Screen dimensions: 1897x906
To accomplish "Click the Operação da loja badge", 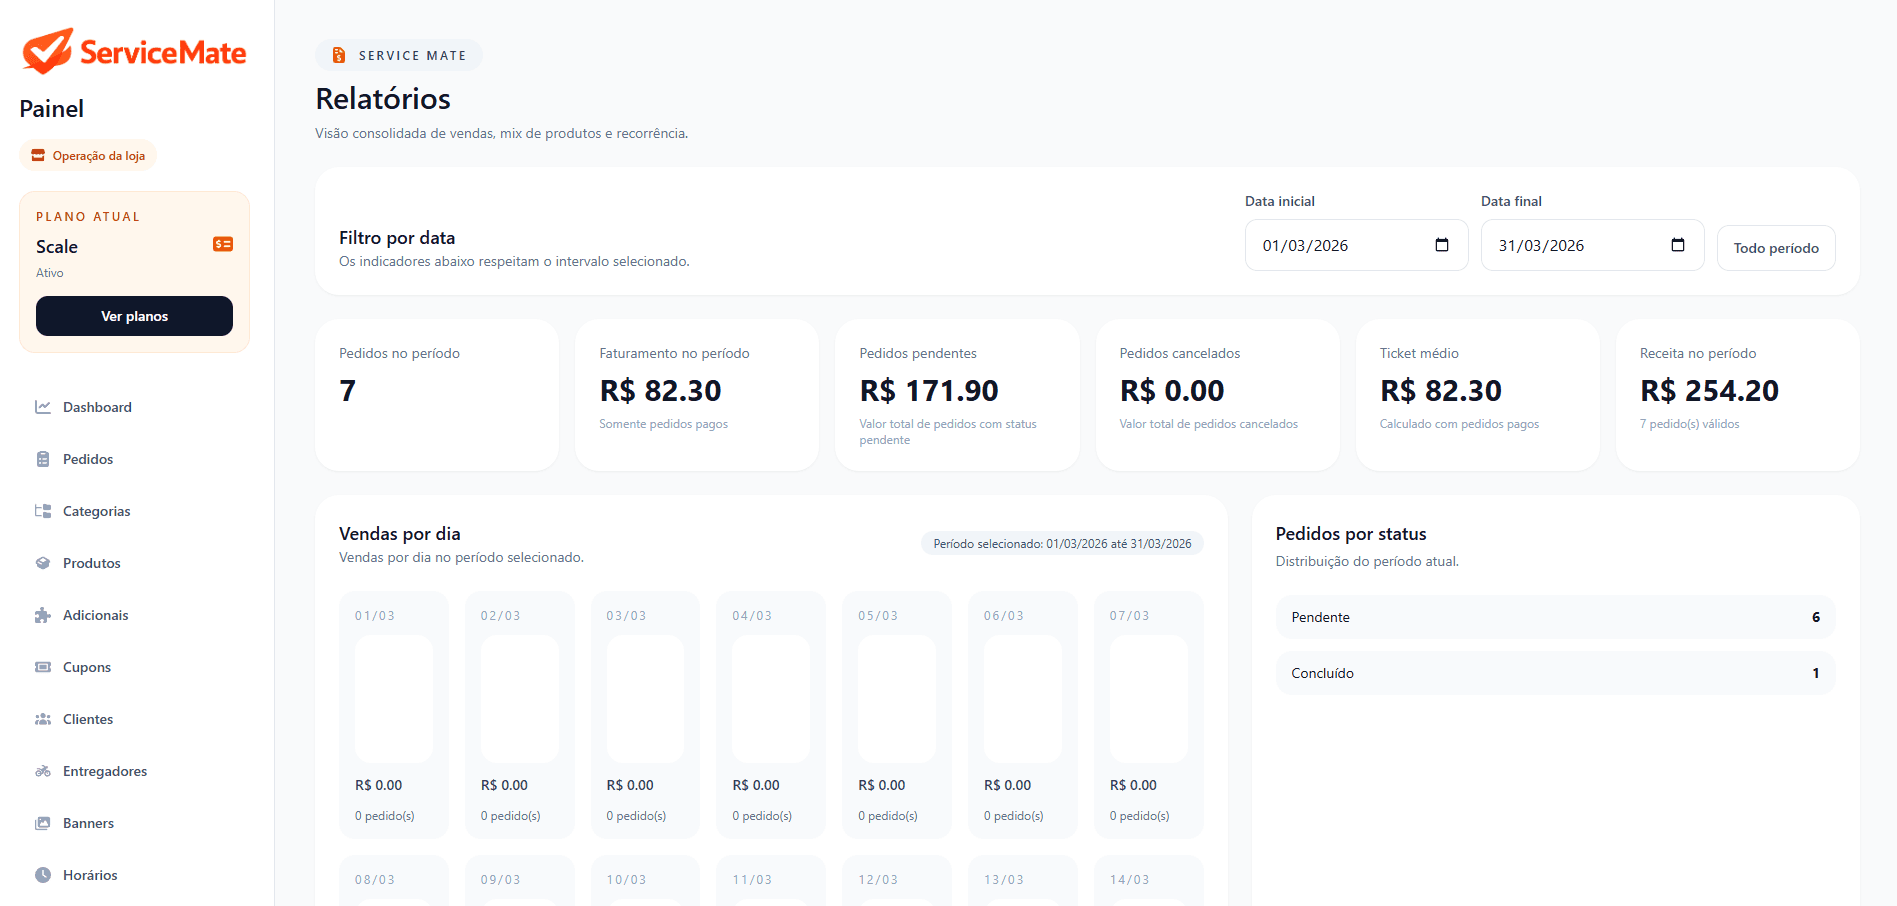I will coord(88,156).
